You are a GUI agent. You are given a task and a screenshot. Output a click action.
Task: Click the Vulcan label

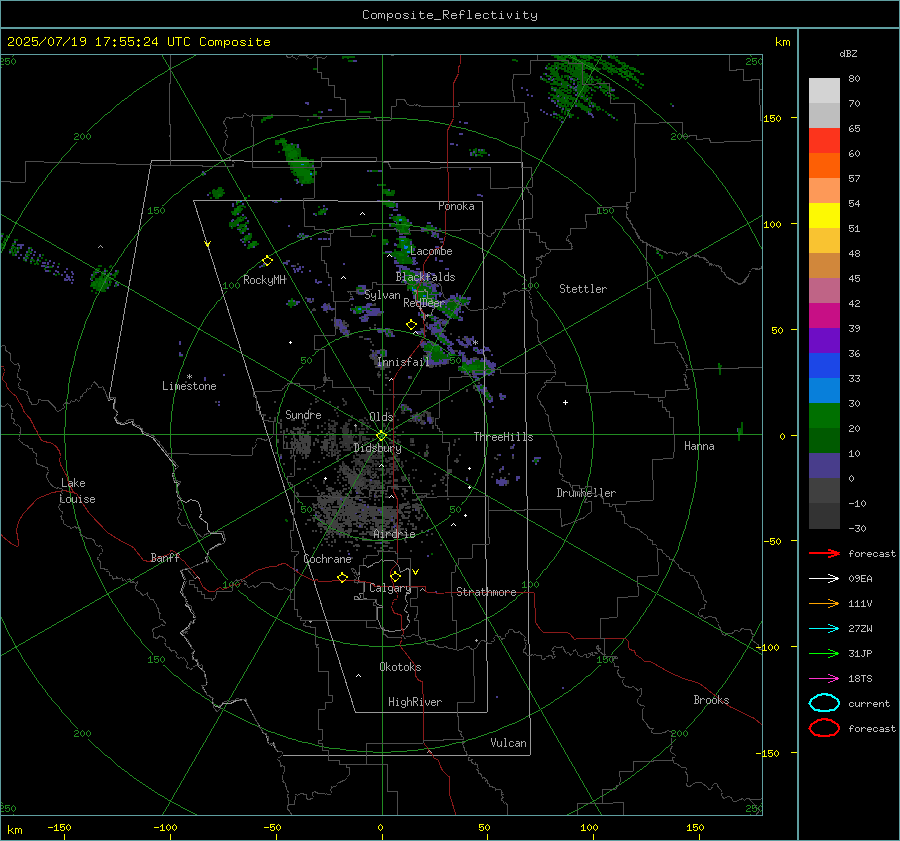tap(508, 743)
